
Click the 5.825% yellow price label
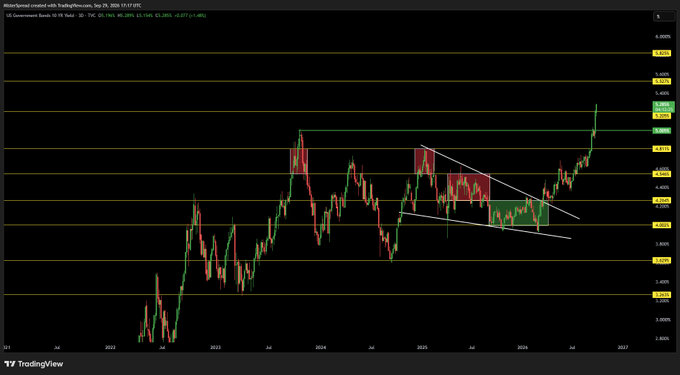[661, 53]
